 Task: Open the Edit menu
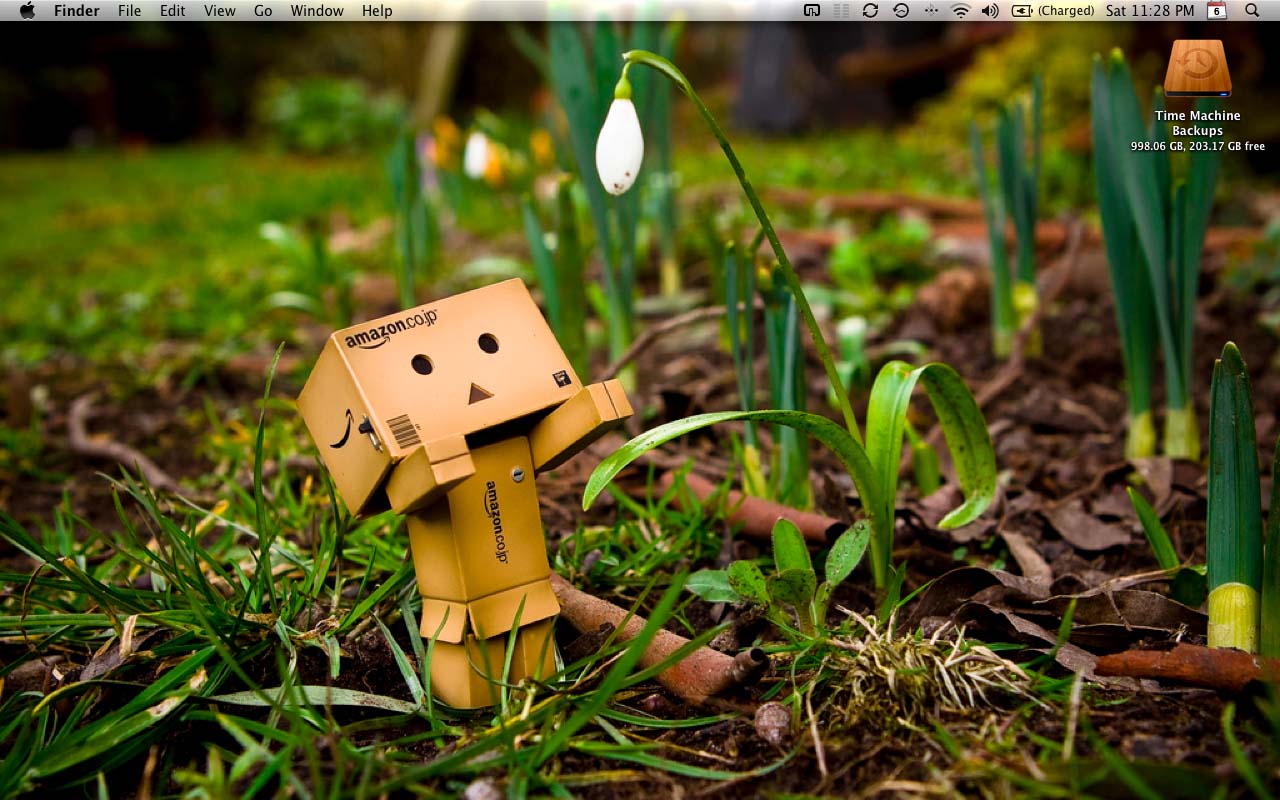coord(172,11)
